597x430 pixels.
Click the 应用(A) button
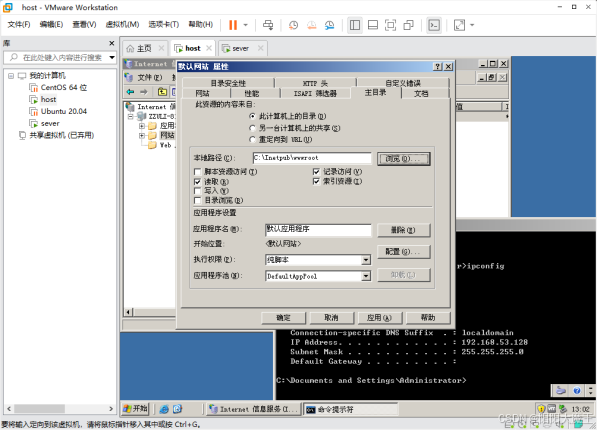pyautogui.click(x=379, y=318)
